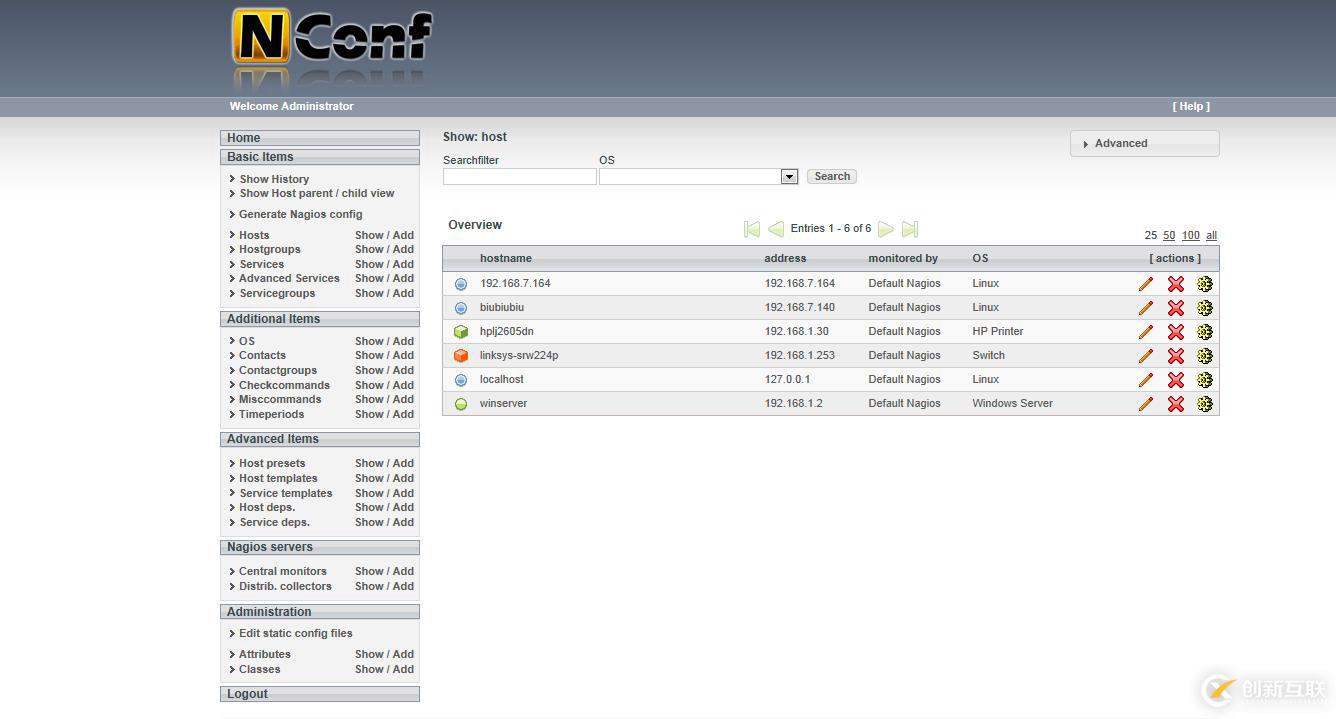
Task: Click Show for Timeperiods
Action: click(369, 414)
